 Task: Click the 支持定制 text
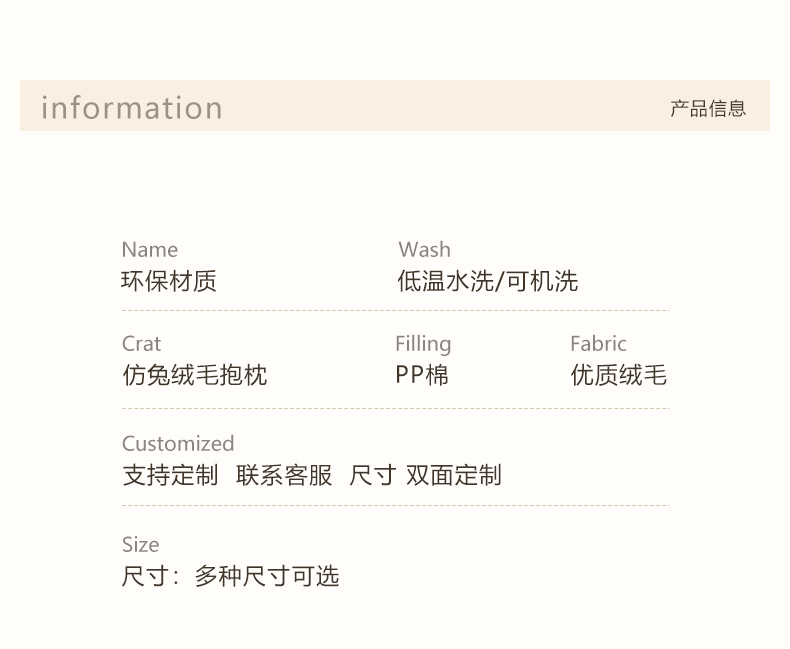(170, 475)
